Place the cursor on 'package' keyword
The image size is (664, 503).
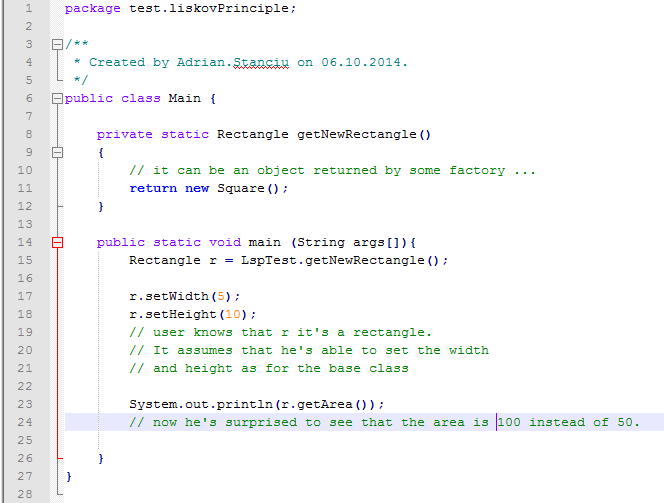click(92, 8)
